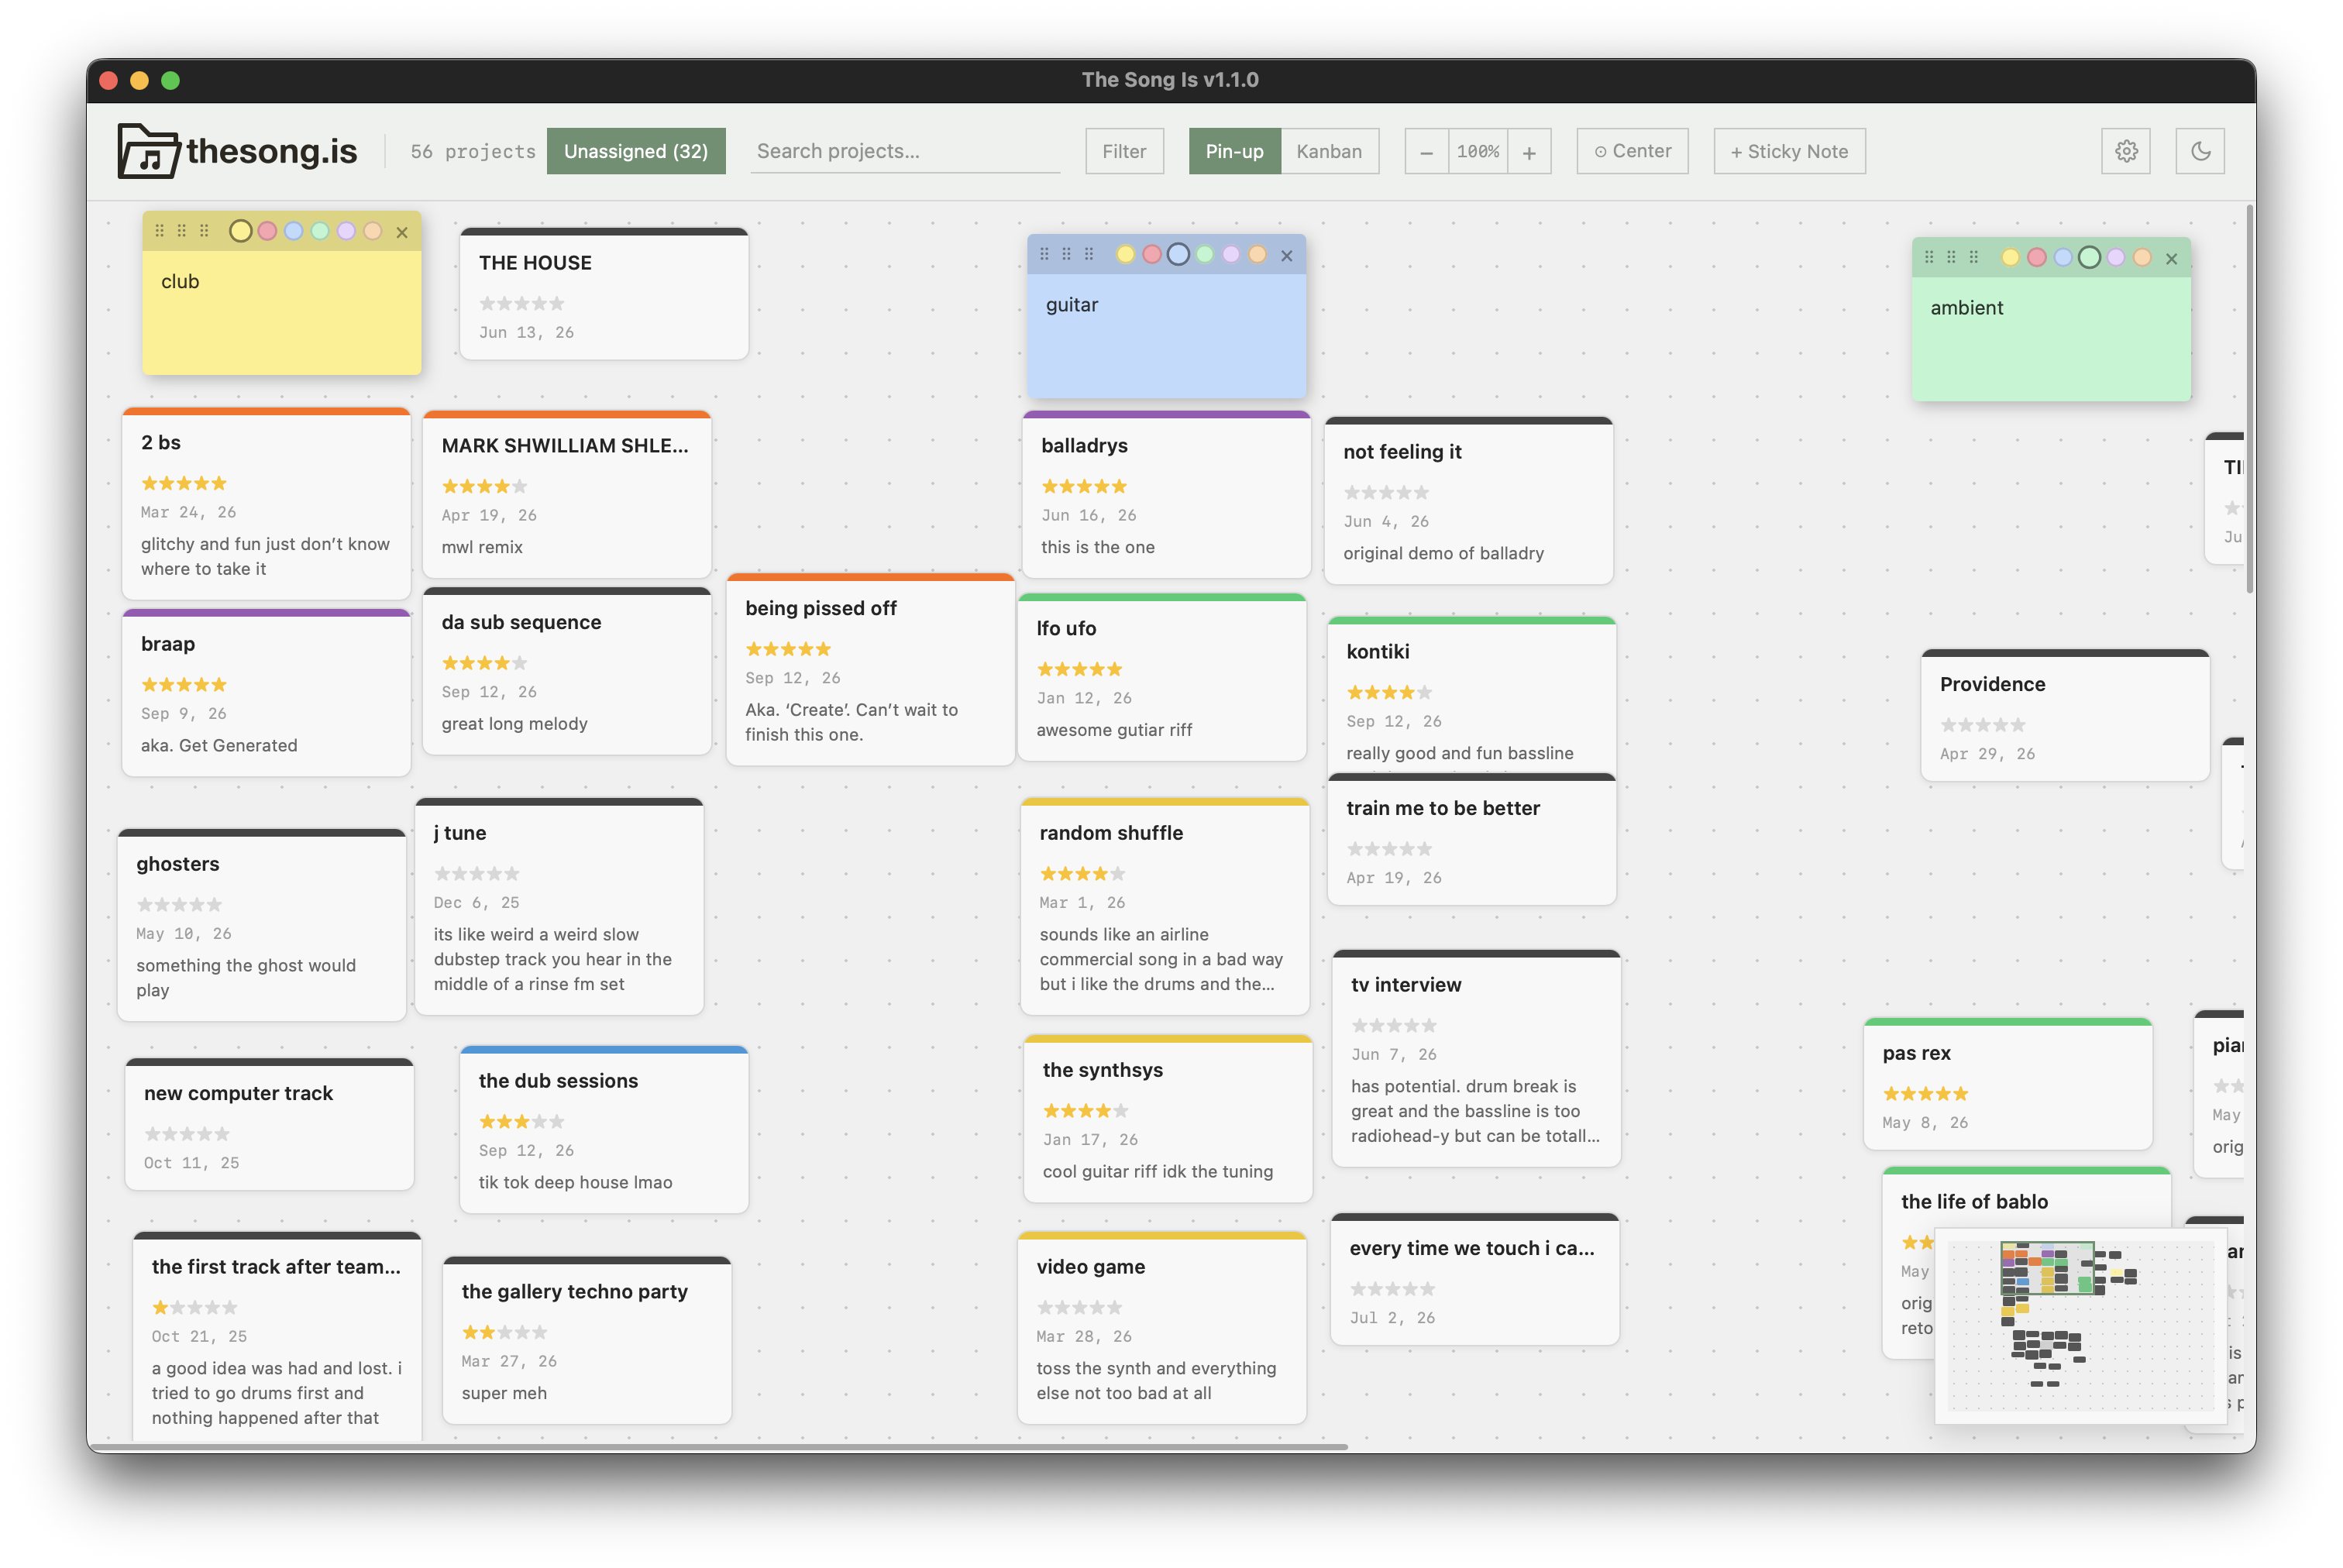The image size is (2343, 1568).
Task: Toggle dark mode moon icon
Action: pos(2199,151)
